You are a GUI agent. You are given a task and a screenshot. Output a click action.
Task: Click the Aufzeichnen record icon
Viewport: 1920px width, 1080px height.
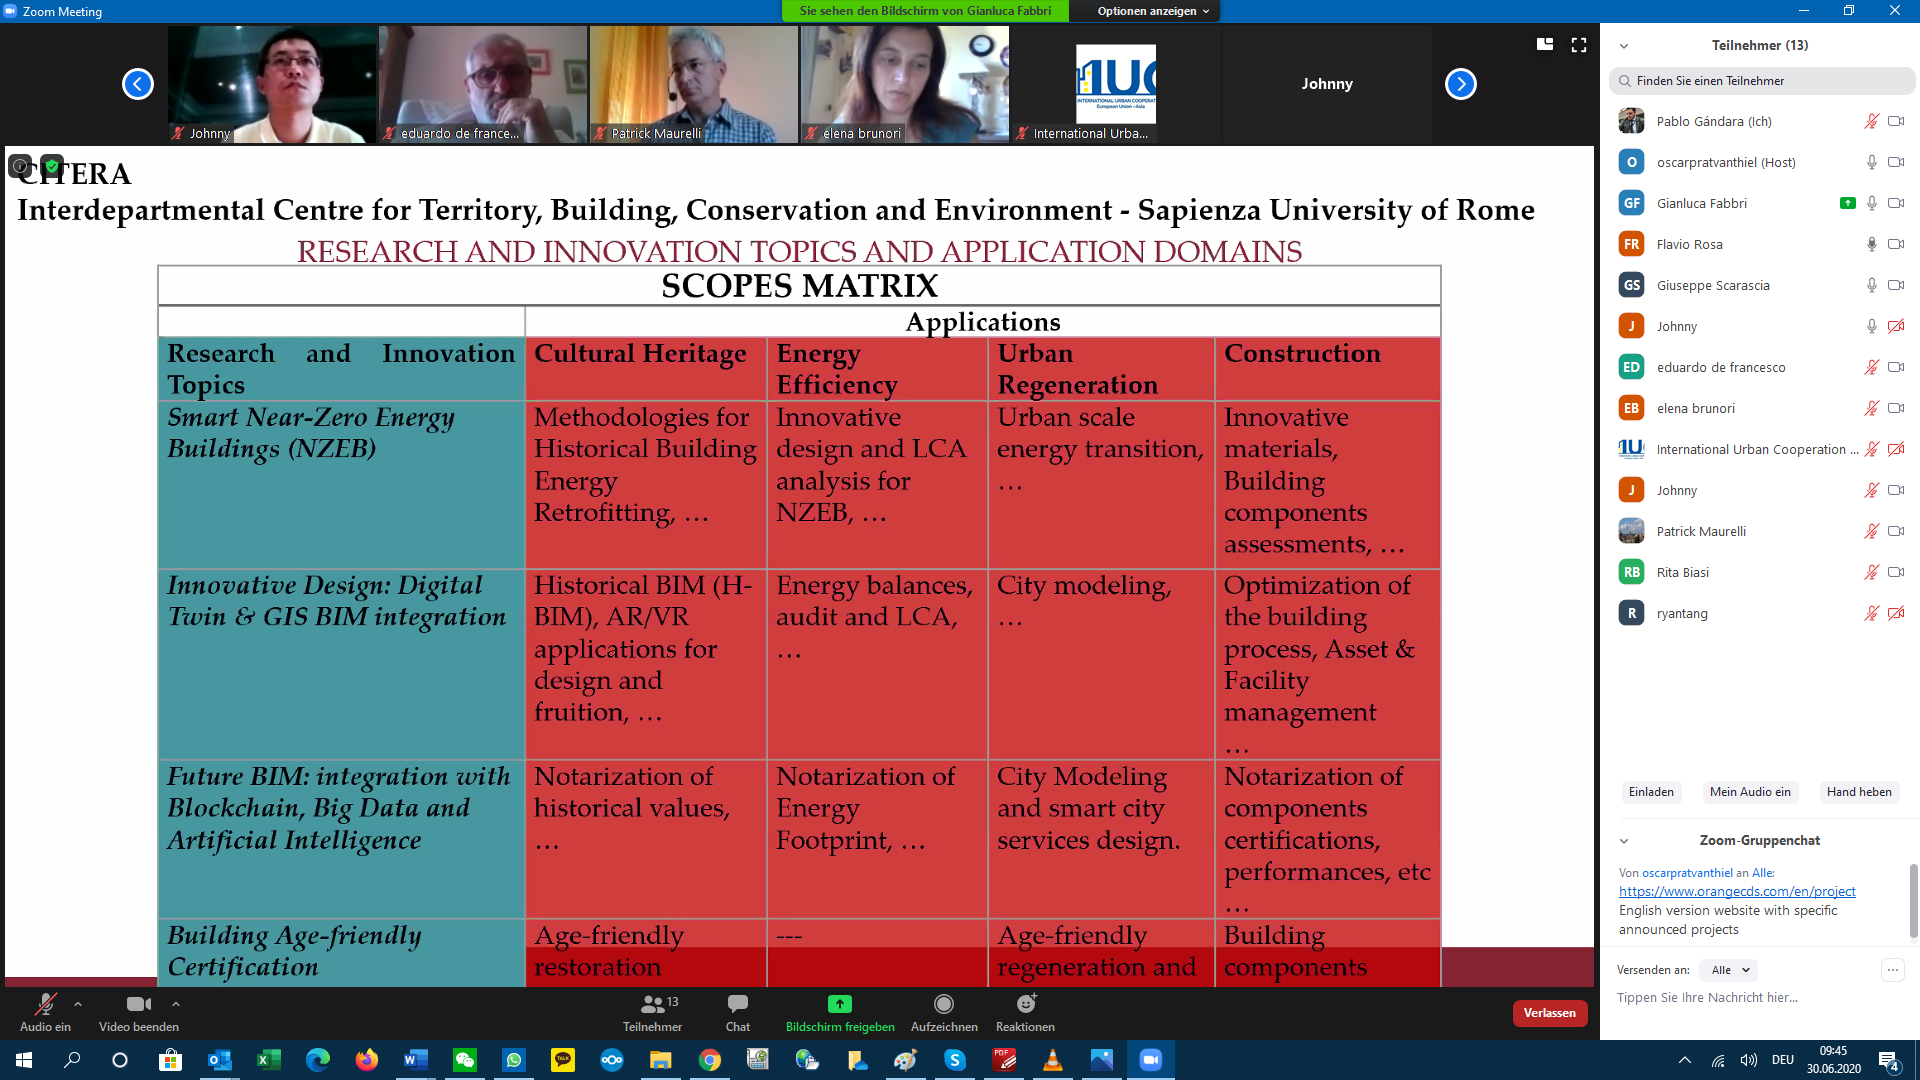click(x=943, y=1004)
